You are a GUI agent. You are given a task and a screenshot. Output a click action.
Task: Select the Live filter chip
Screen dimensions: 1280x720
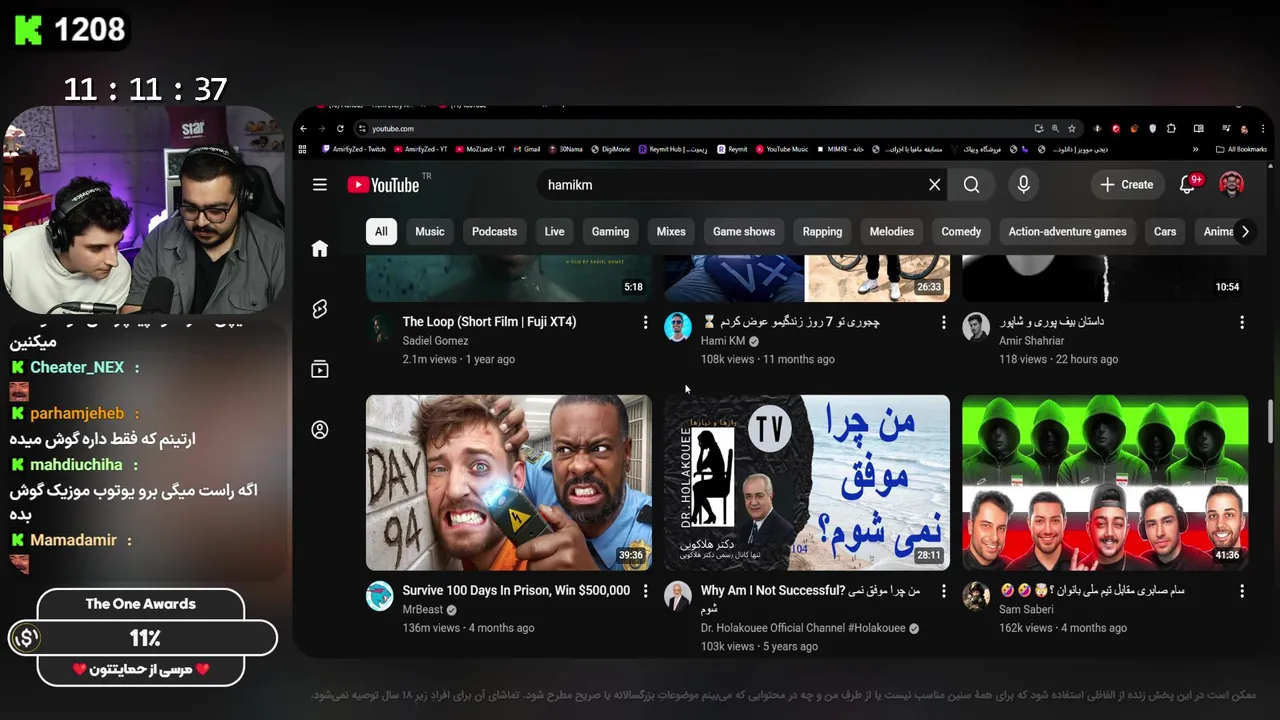click(x=554, y=231)
